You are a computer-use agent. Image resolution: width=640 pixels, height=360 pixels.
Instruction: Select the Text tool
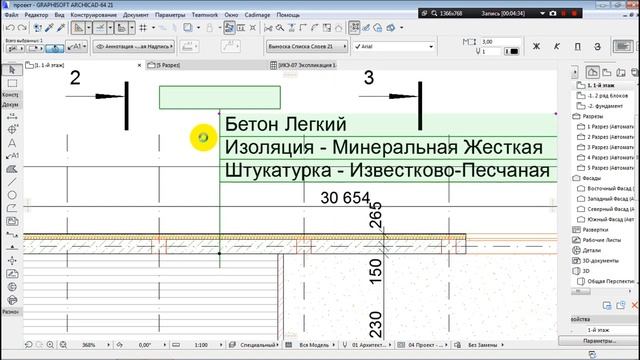[12, 143]
